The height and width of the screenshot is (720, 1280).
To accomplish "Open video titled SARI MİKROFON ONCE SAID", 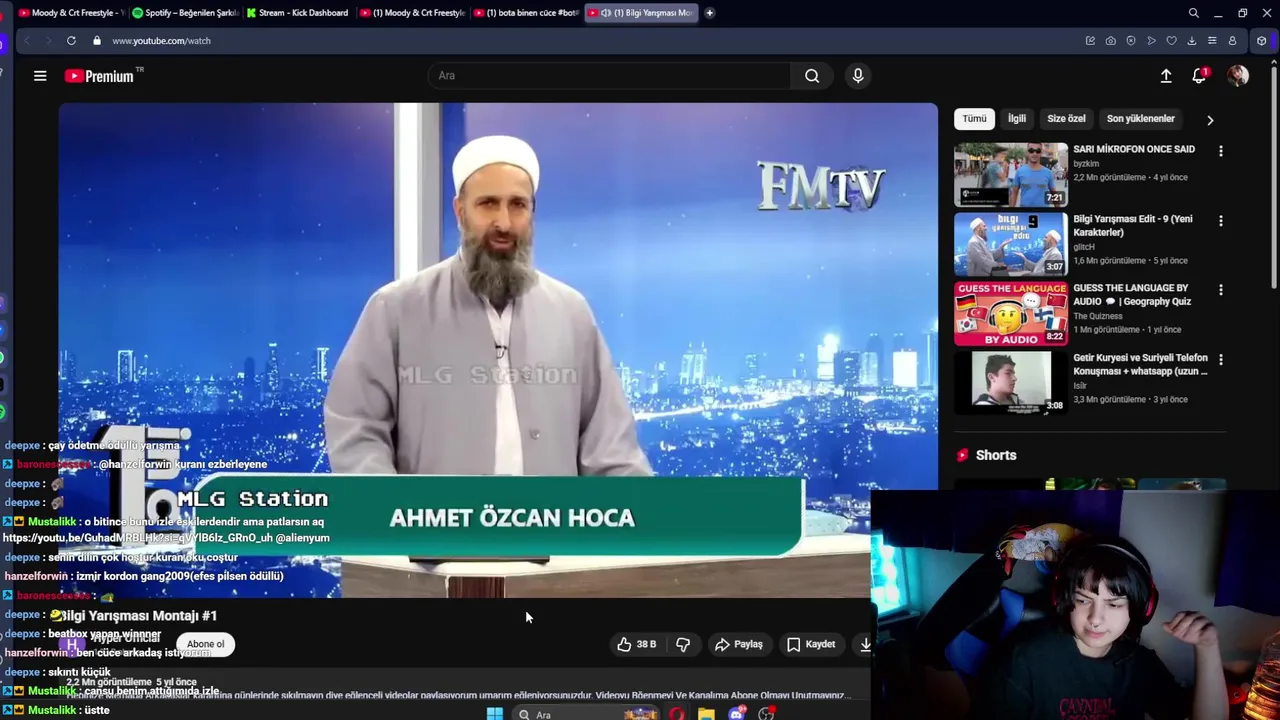I will point(1134,149).
